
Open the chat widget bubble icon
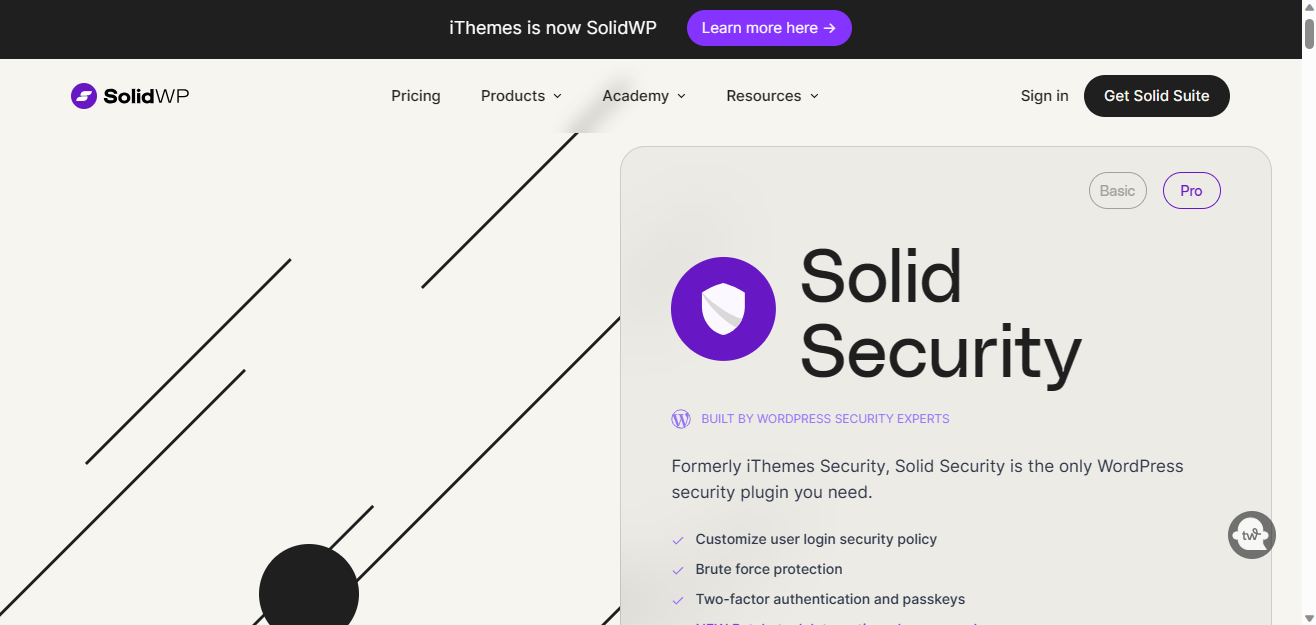tap(1251, 535)
